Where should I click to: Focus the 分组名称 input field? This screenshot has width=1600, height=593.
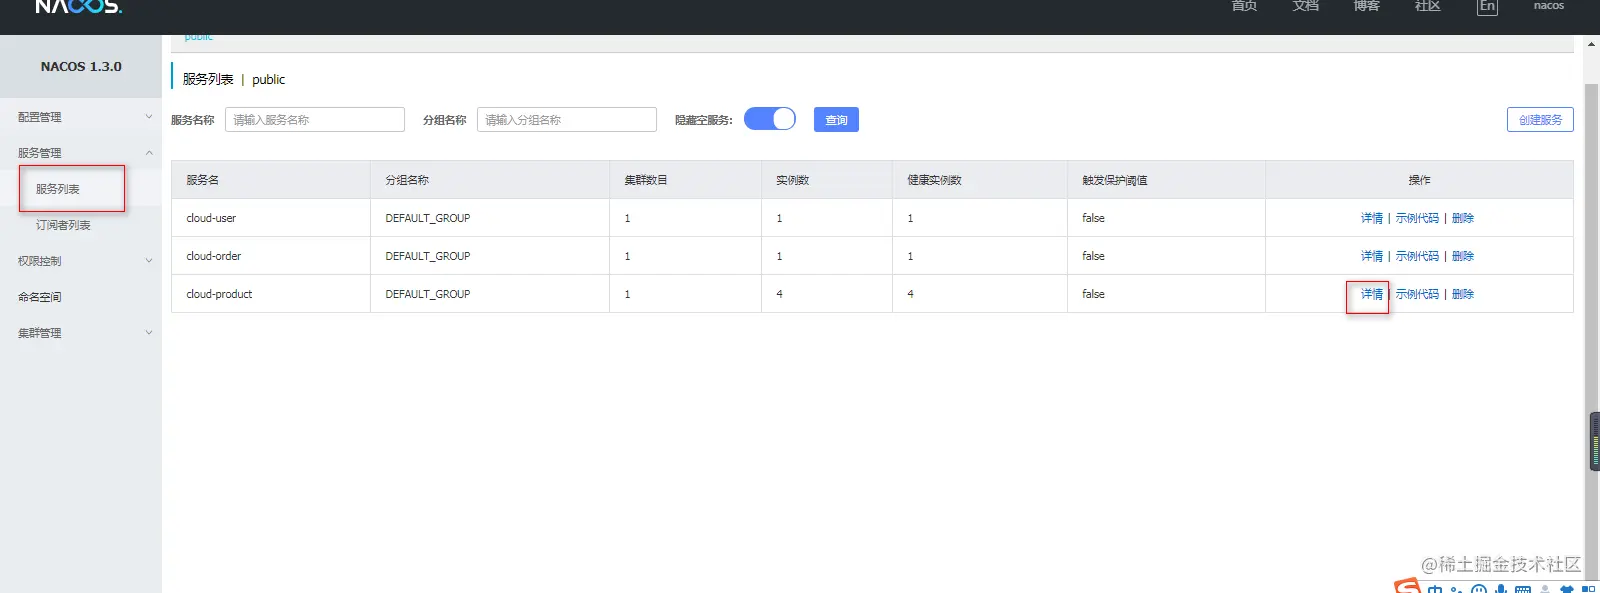pos(567,120)
